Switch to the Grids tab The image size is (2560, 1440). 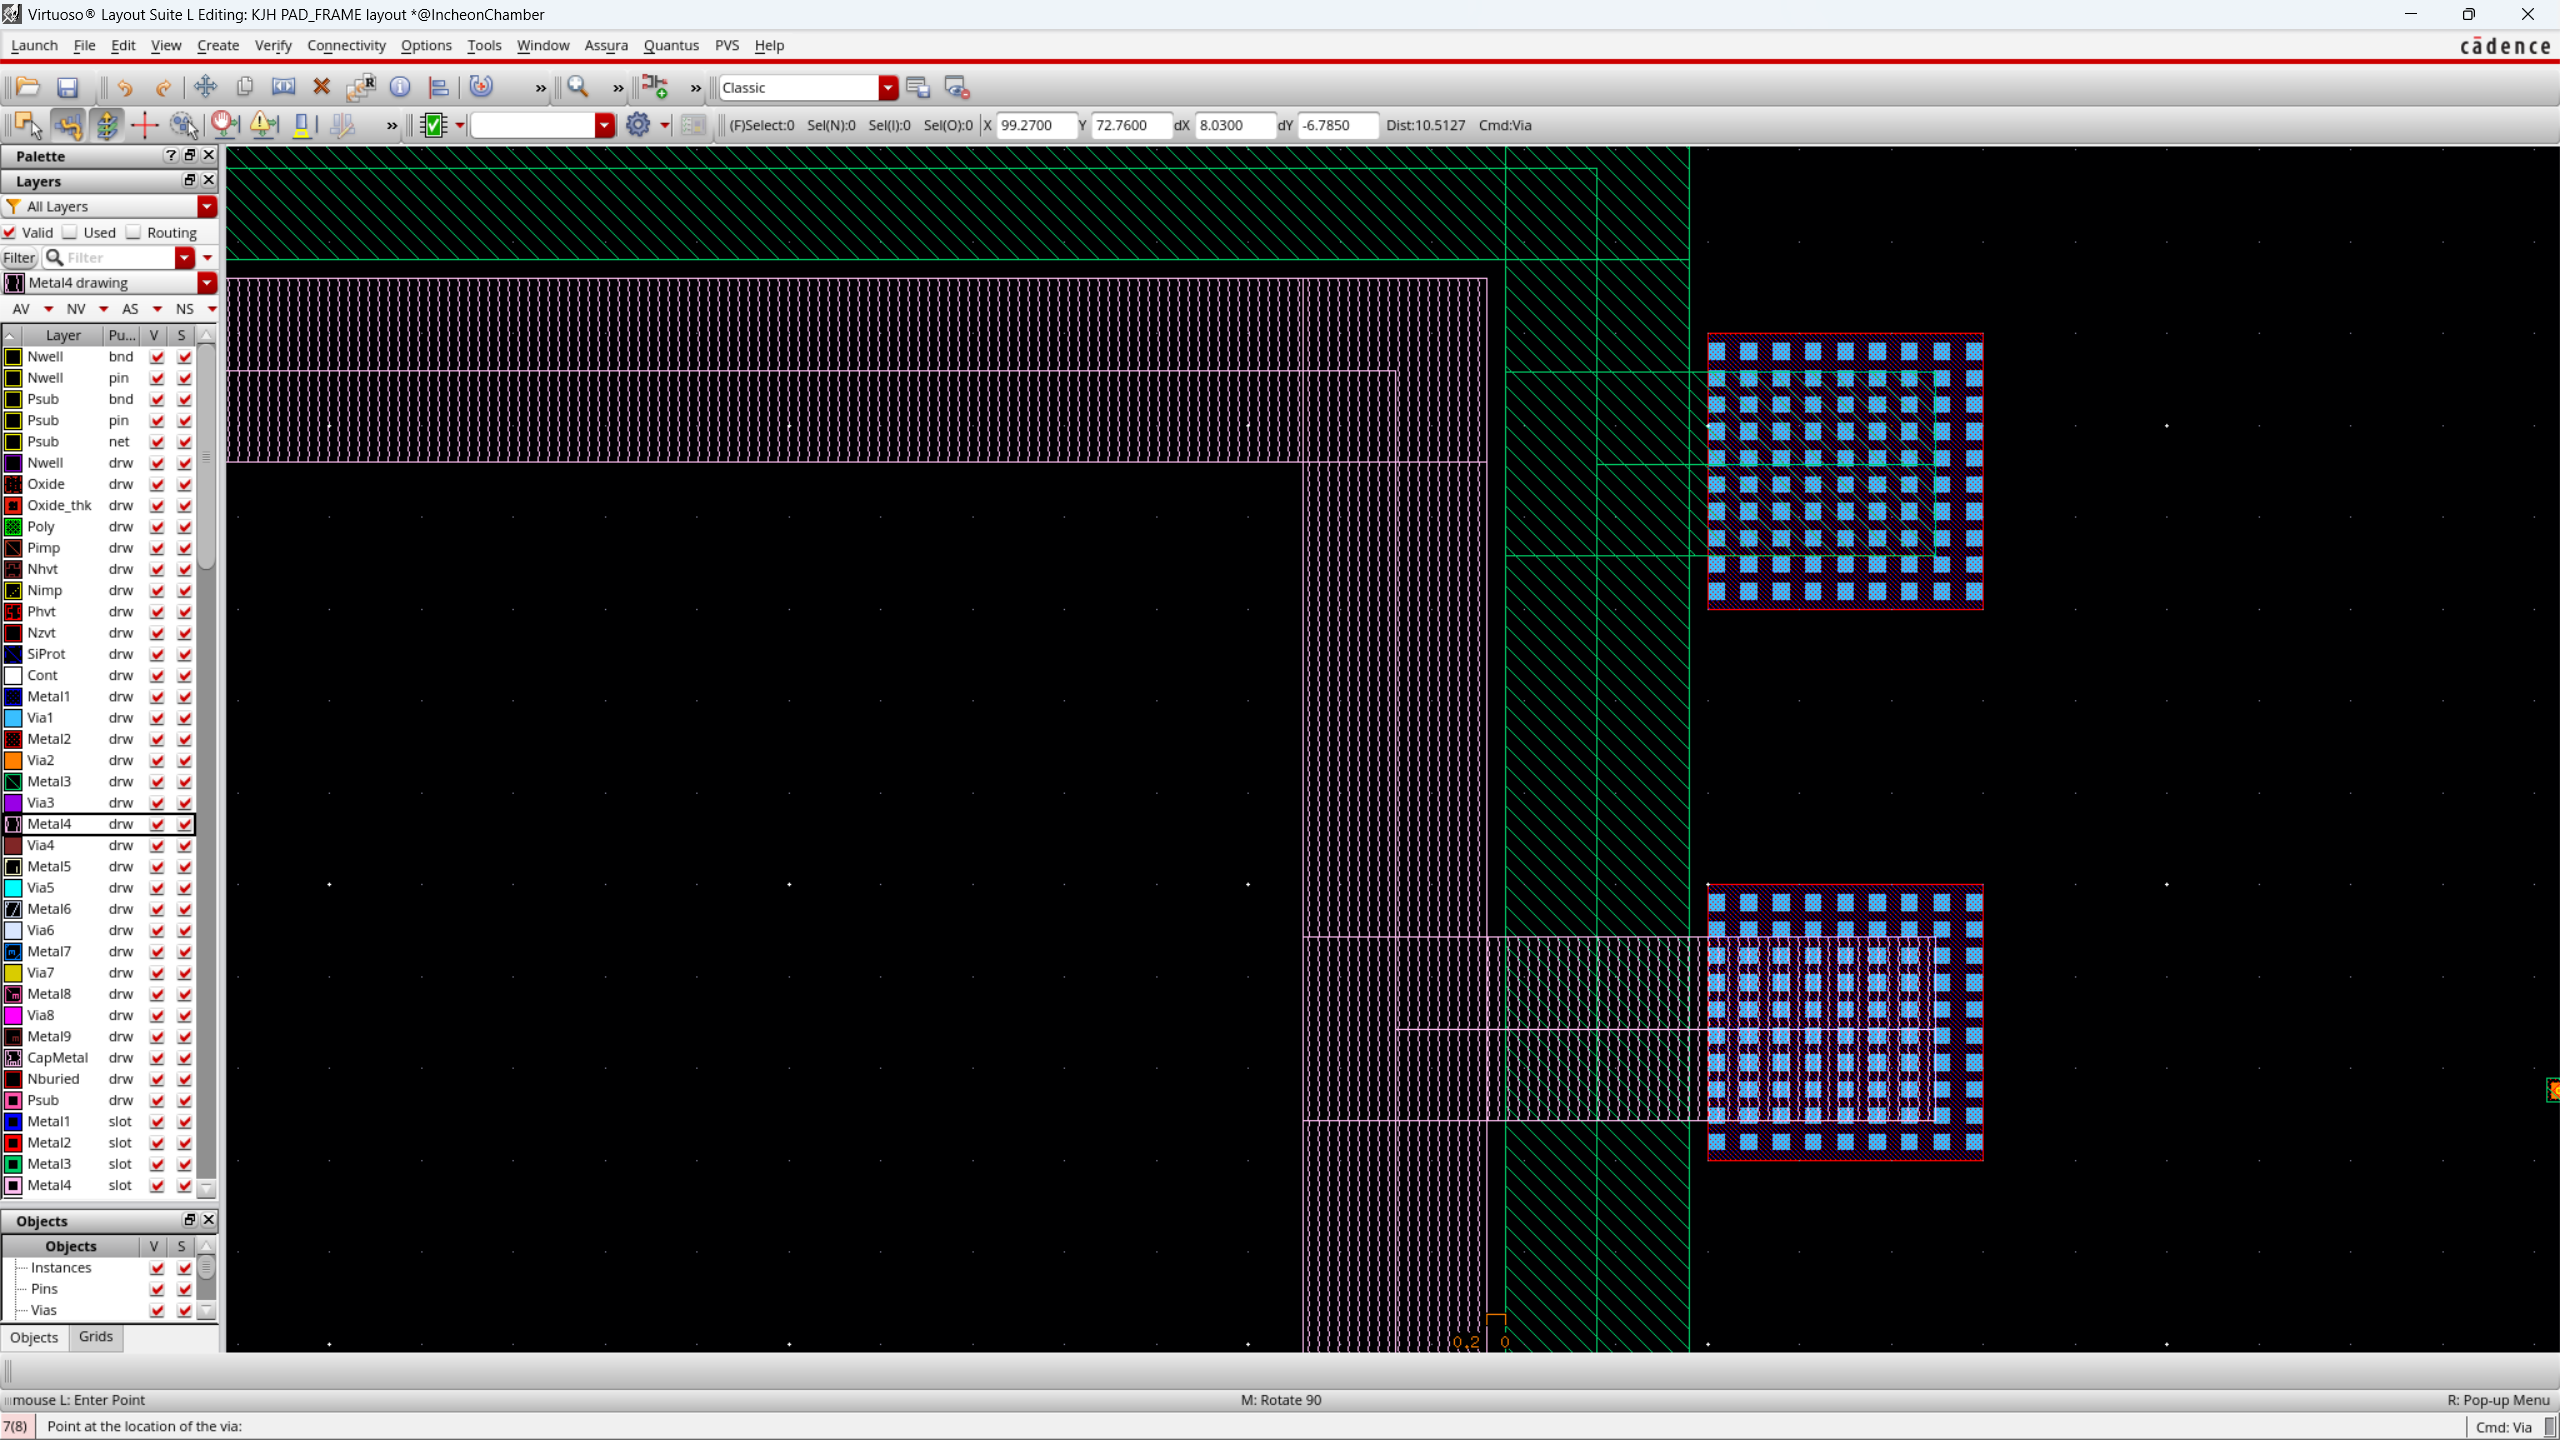pyautogui.click(x=96, y=1337)
